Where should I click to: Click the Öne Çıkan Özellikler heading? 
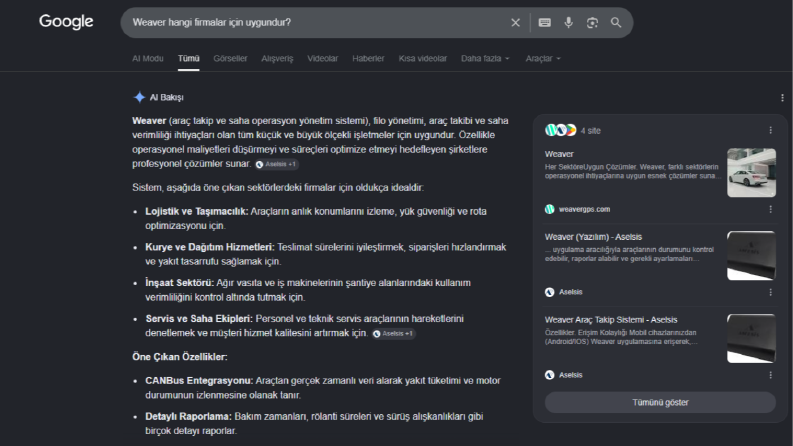click(180, 357)
